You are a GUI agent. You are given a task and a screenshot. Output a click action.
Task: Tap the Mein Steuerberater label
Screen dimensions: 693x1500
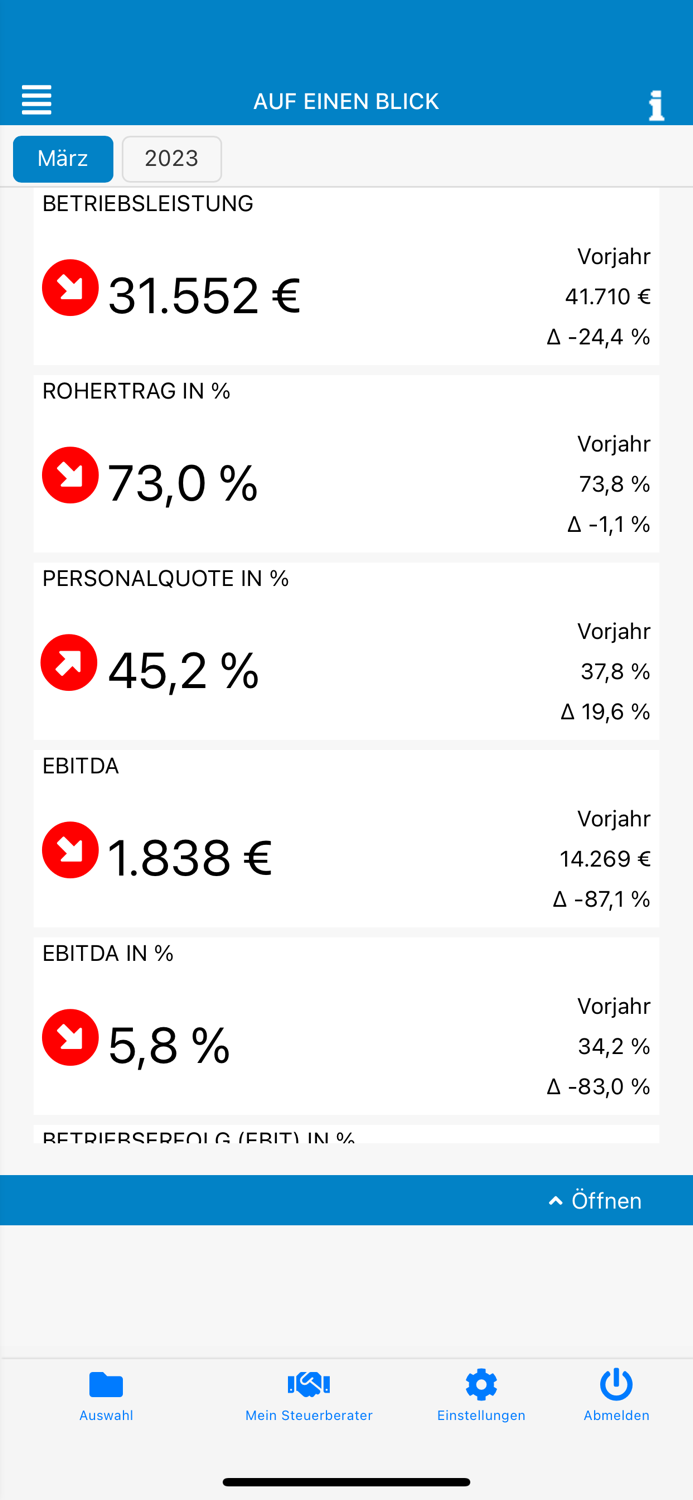[x=308, y=1415]
